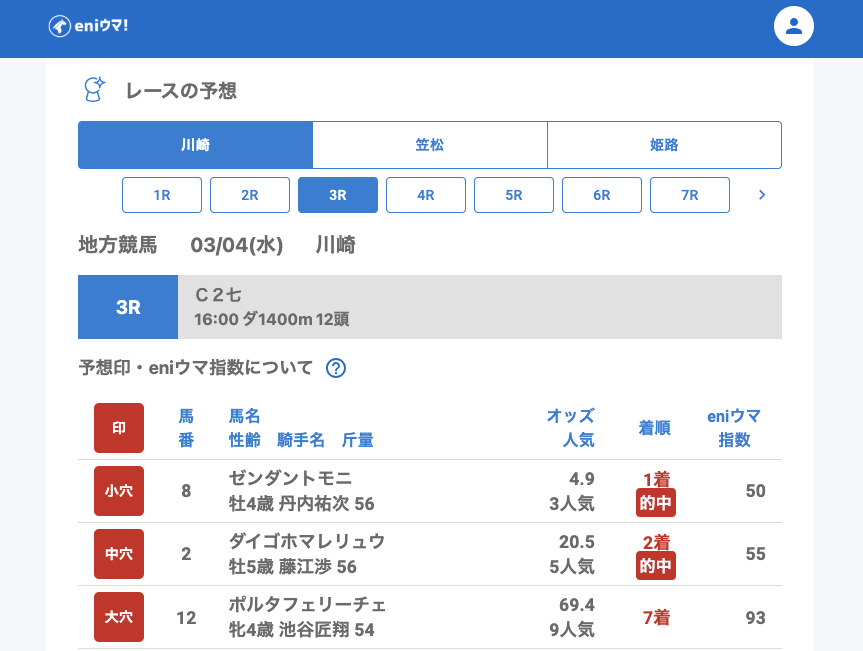Image resolution: width=863 pixels, height=651 pixels.
Task: Choose the 5R race button
Action: click(x=514, y=195)
